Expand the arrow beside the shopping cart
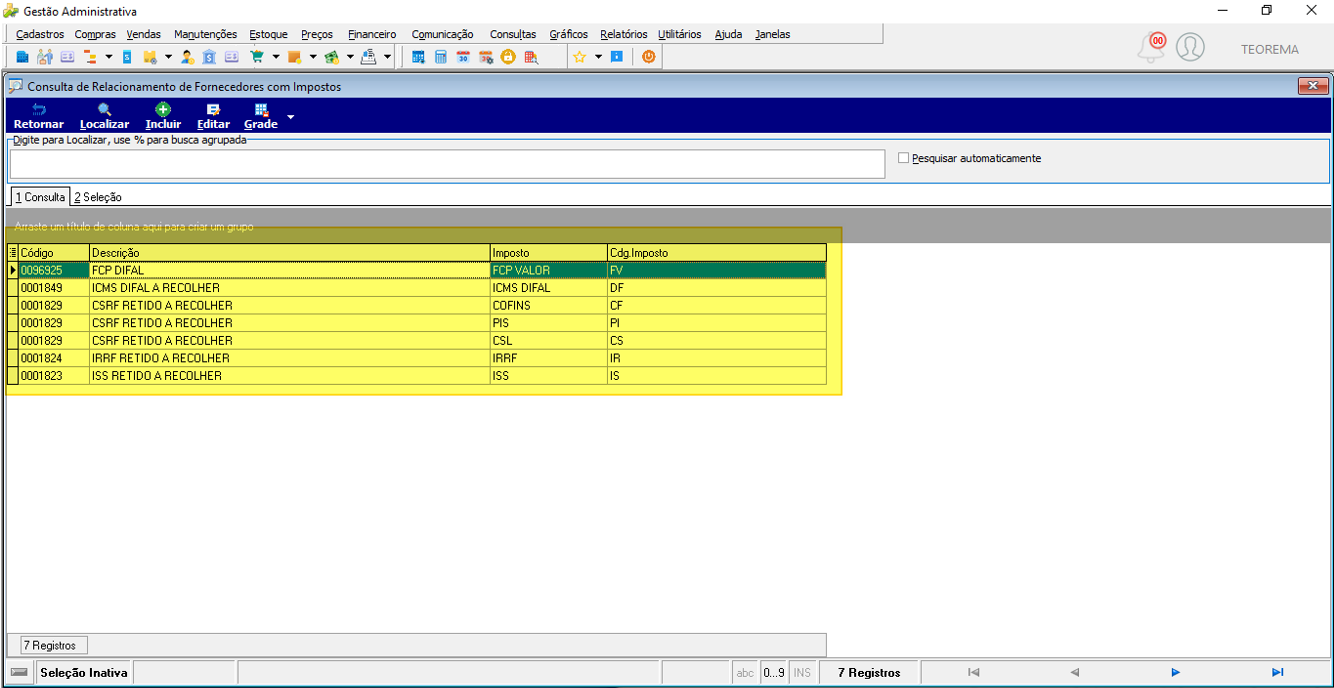Screen dimensions: 1334x688 (x=275, y=57)
